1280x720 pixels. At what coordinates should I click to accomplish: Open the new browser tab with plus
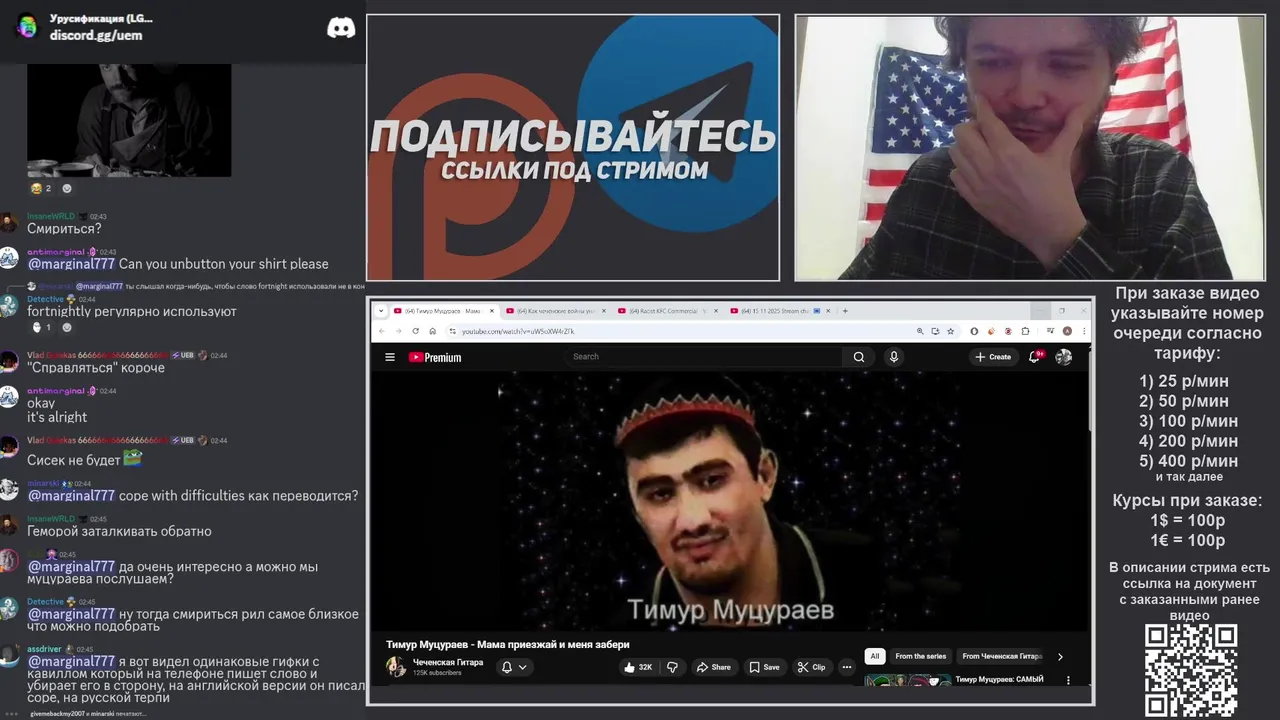pyautogui.click(x=845, y=311)
